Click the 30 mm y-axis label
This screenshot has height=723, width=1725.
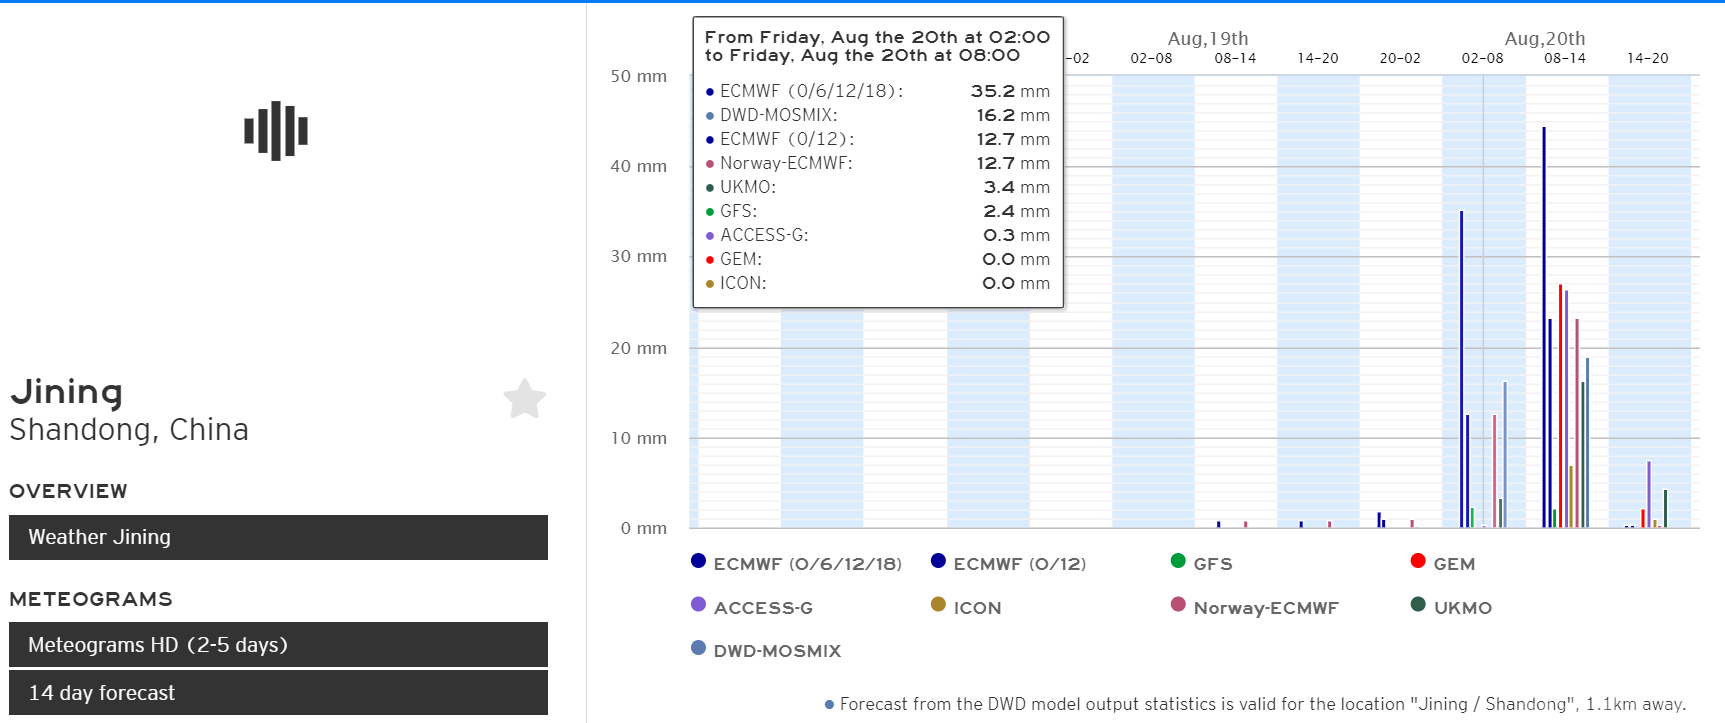(x=639, y=256)
